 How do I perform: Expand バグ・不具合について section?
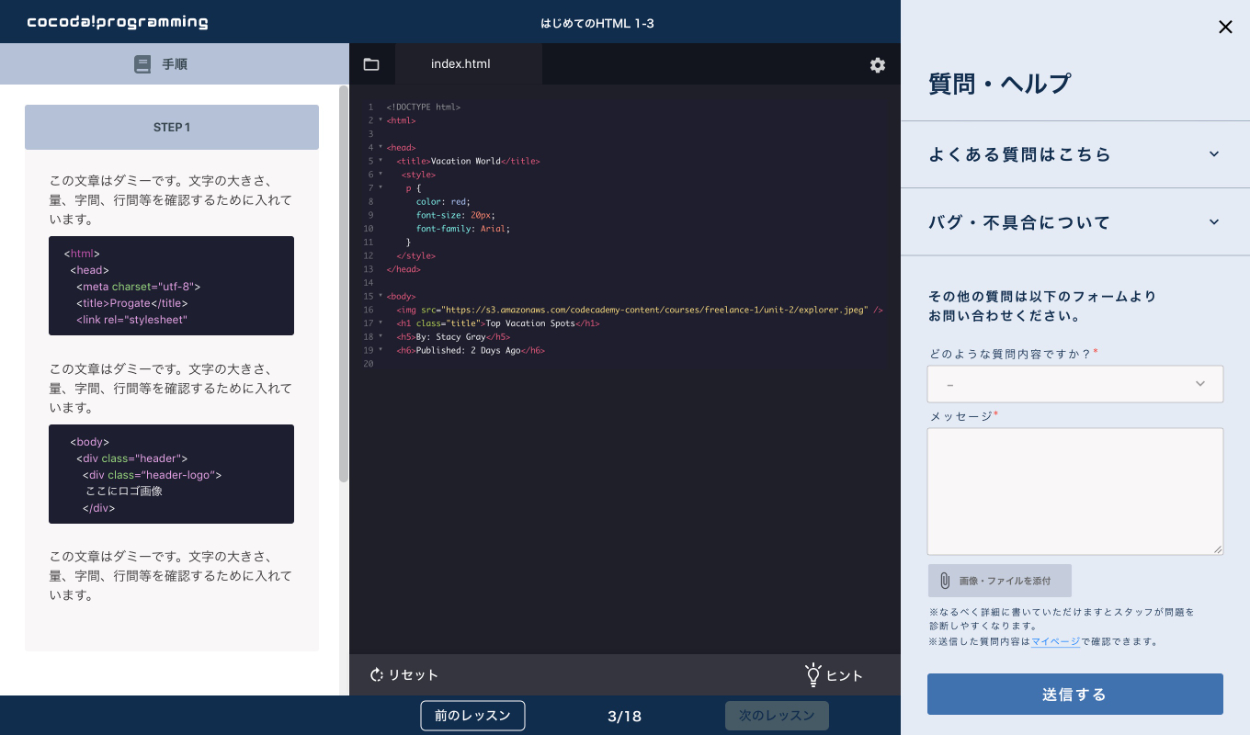(1075, 222)
